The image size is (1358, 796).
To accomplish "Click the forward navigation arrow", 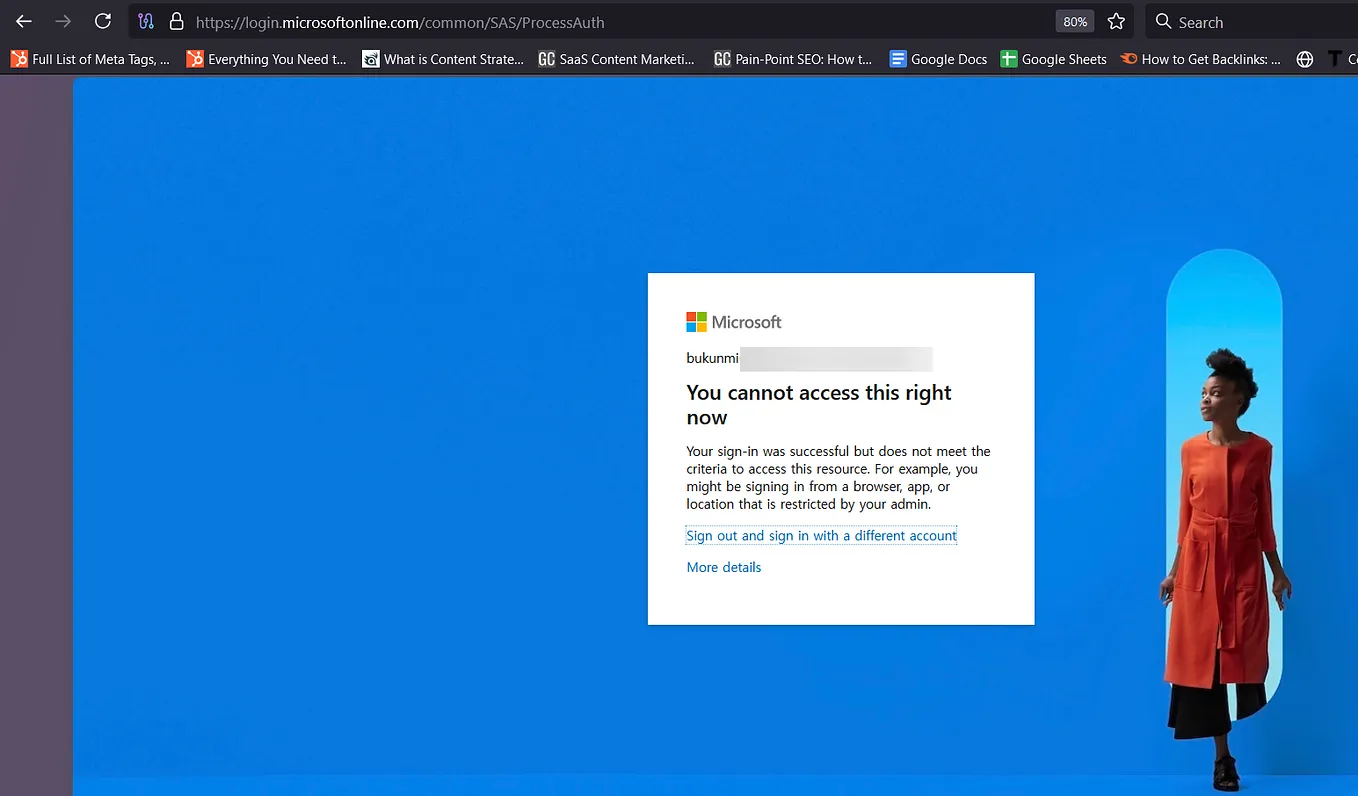I will pyautogui.click(x=62, y=21).
